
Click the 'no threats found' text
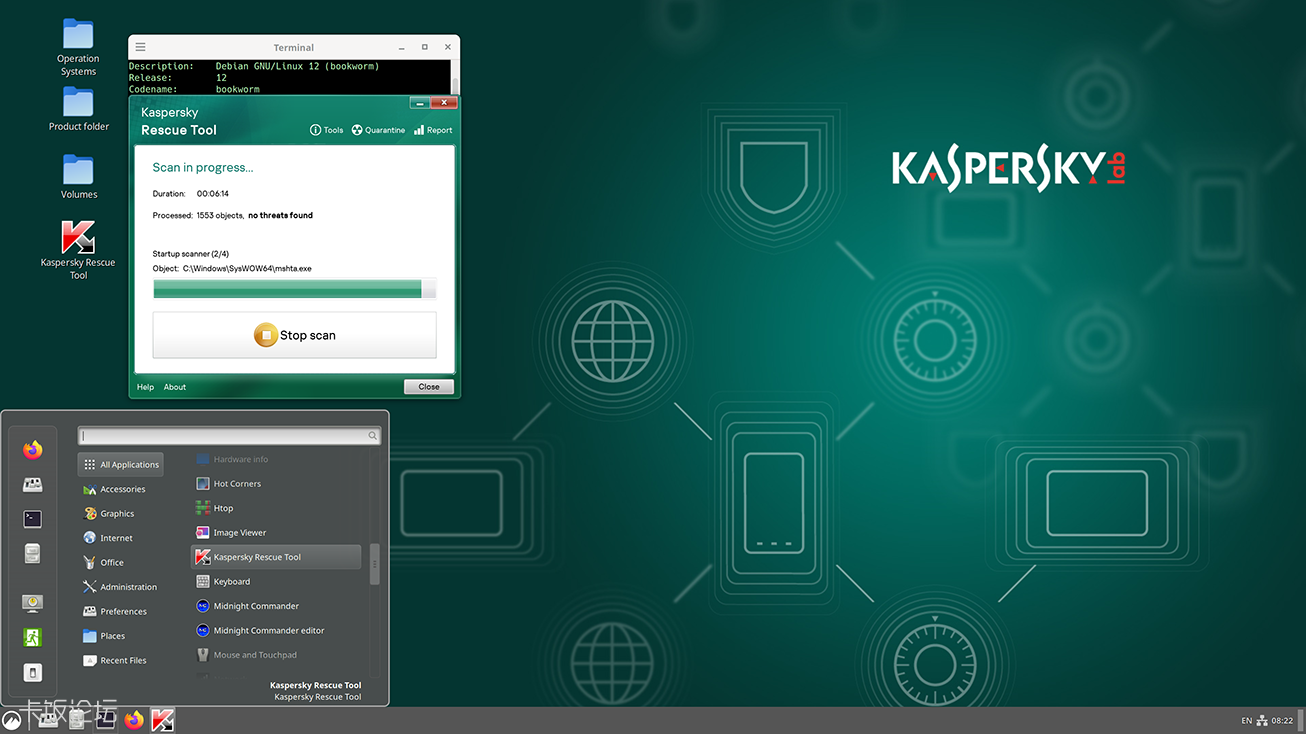(x=281, y=216)
